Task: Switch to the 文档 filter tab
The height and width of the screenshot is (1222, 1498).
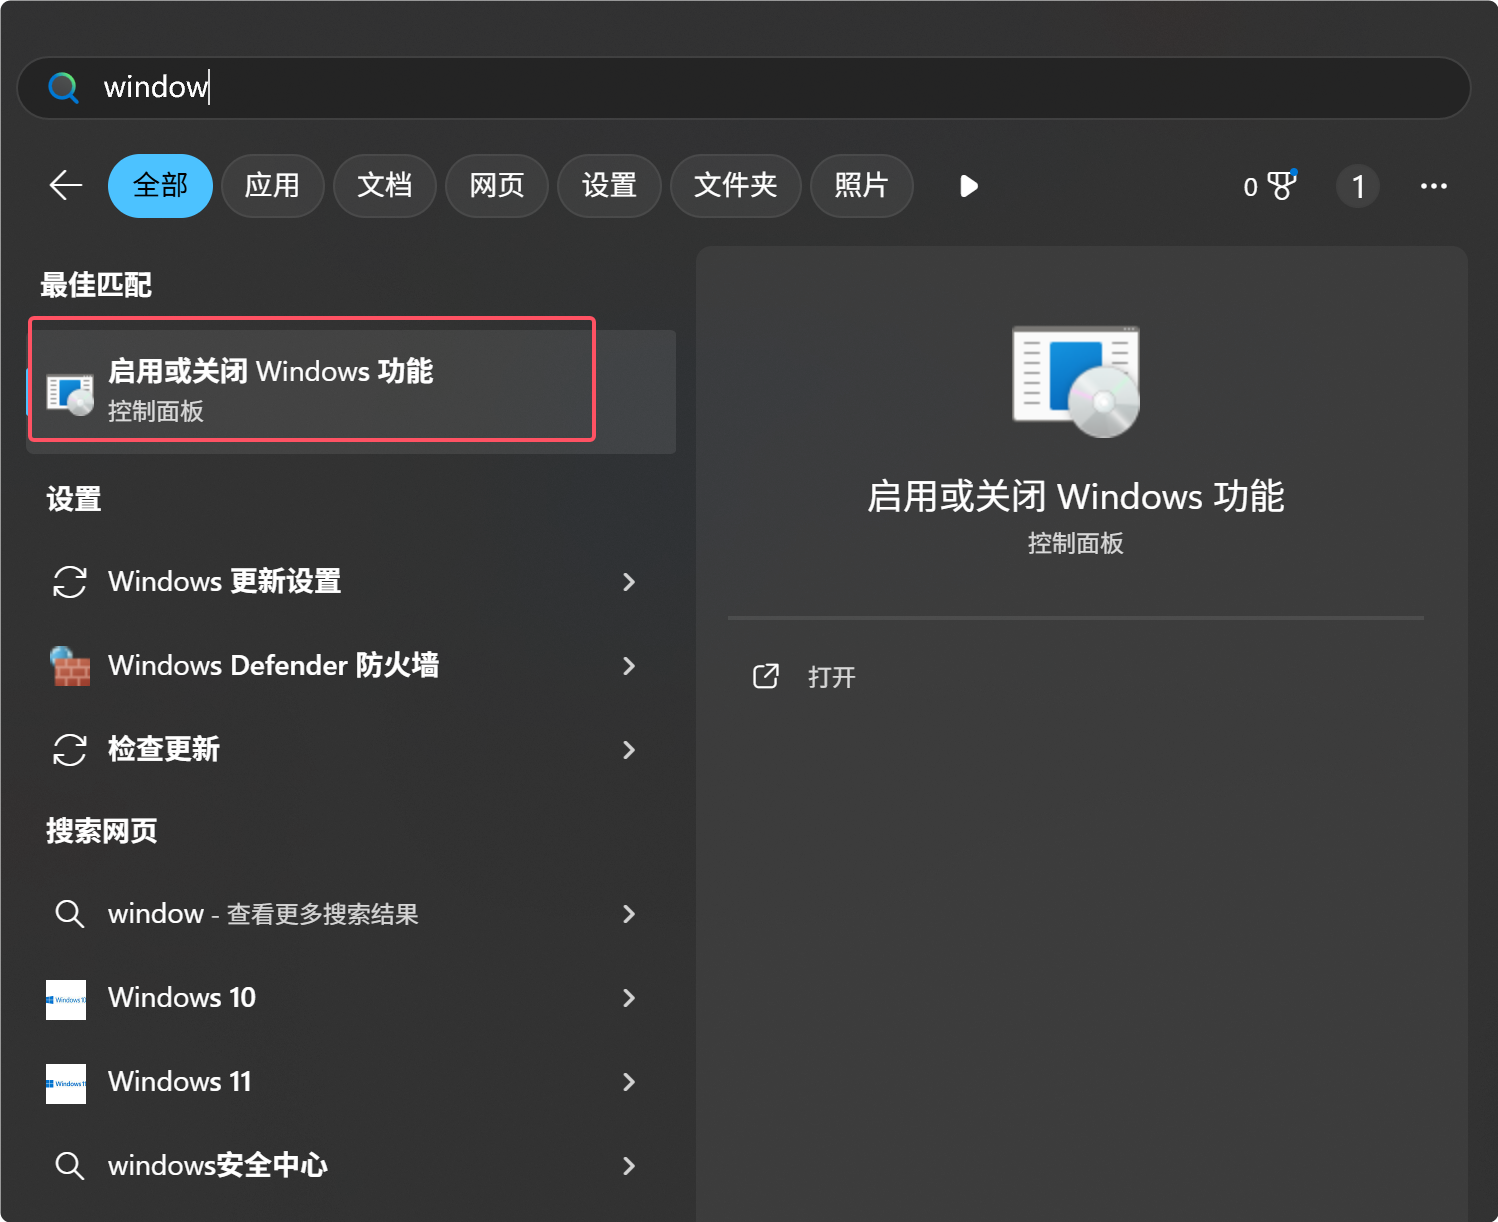Action: click(385, 186)
